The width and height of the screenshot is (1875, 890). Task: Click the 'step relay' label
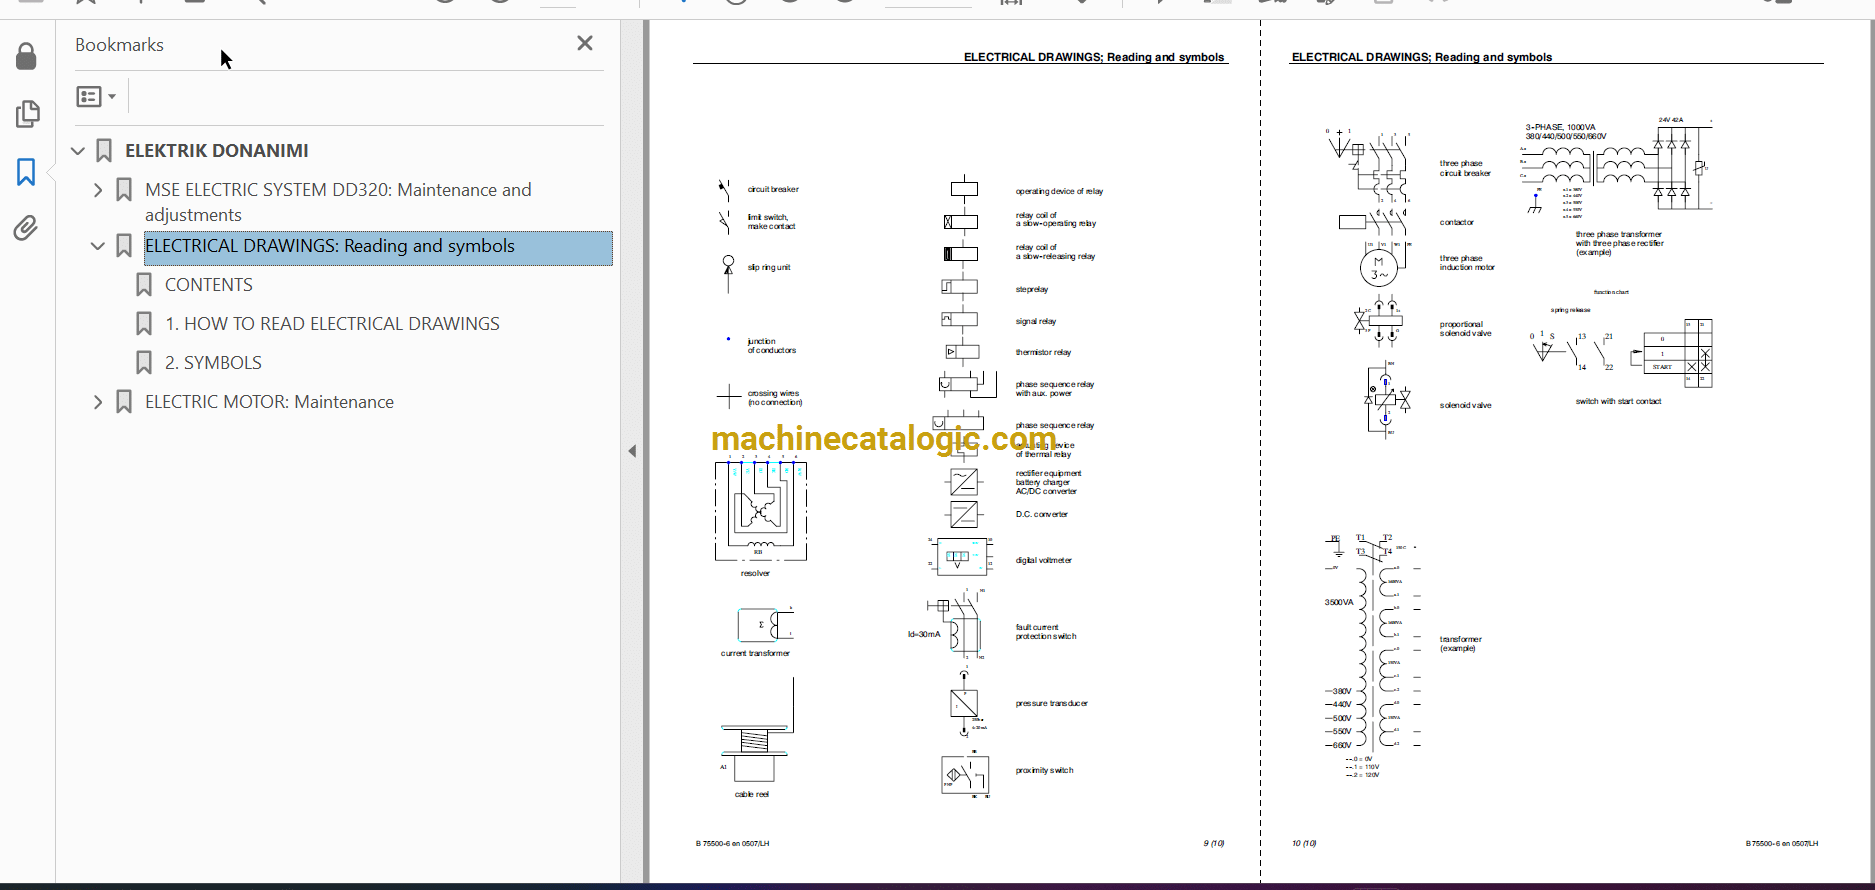pyautogui.click(x=1032, y=289)
